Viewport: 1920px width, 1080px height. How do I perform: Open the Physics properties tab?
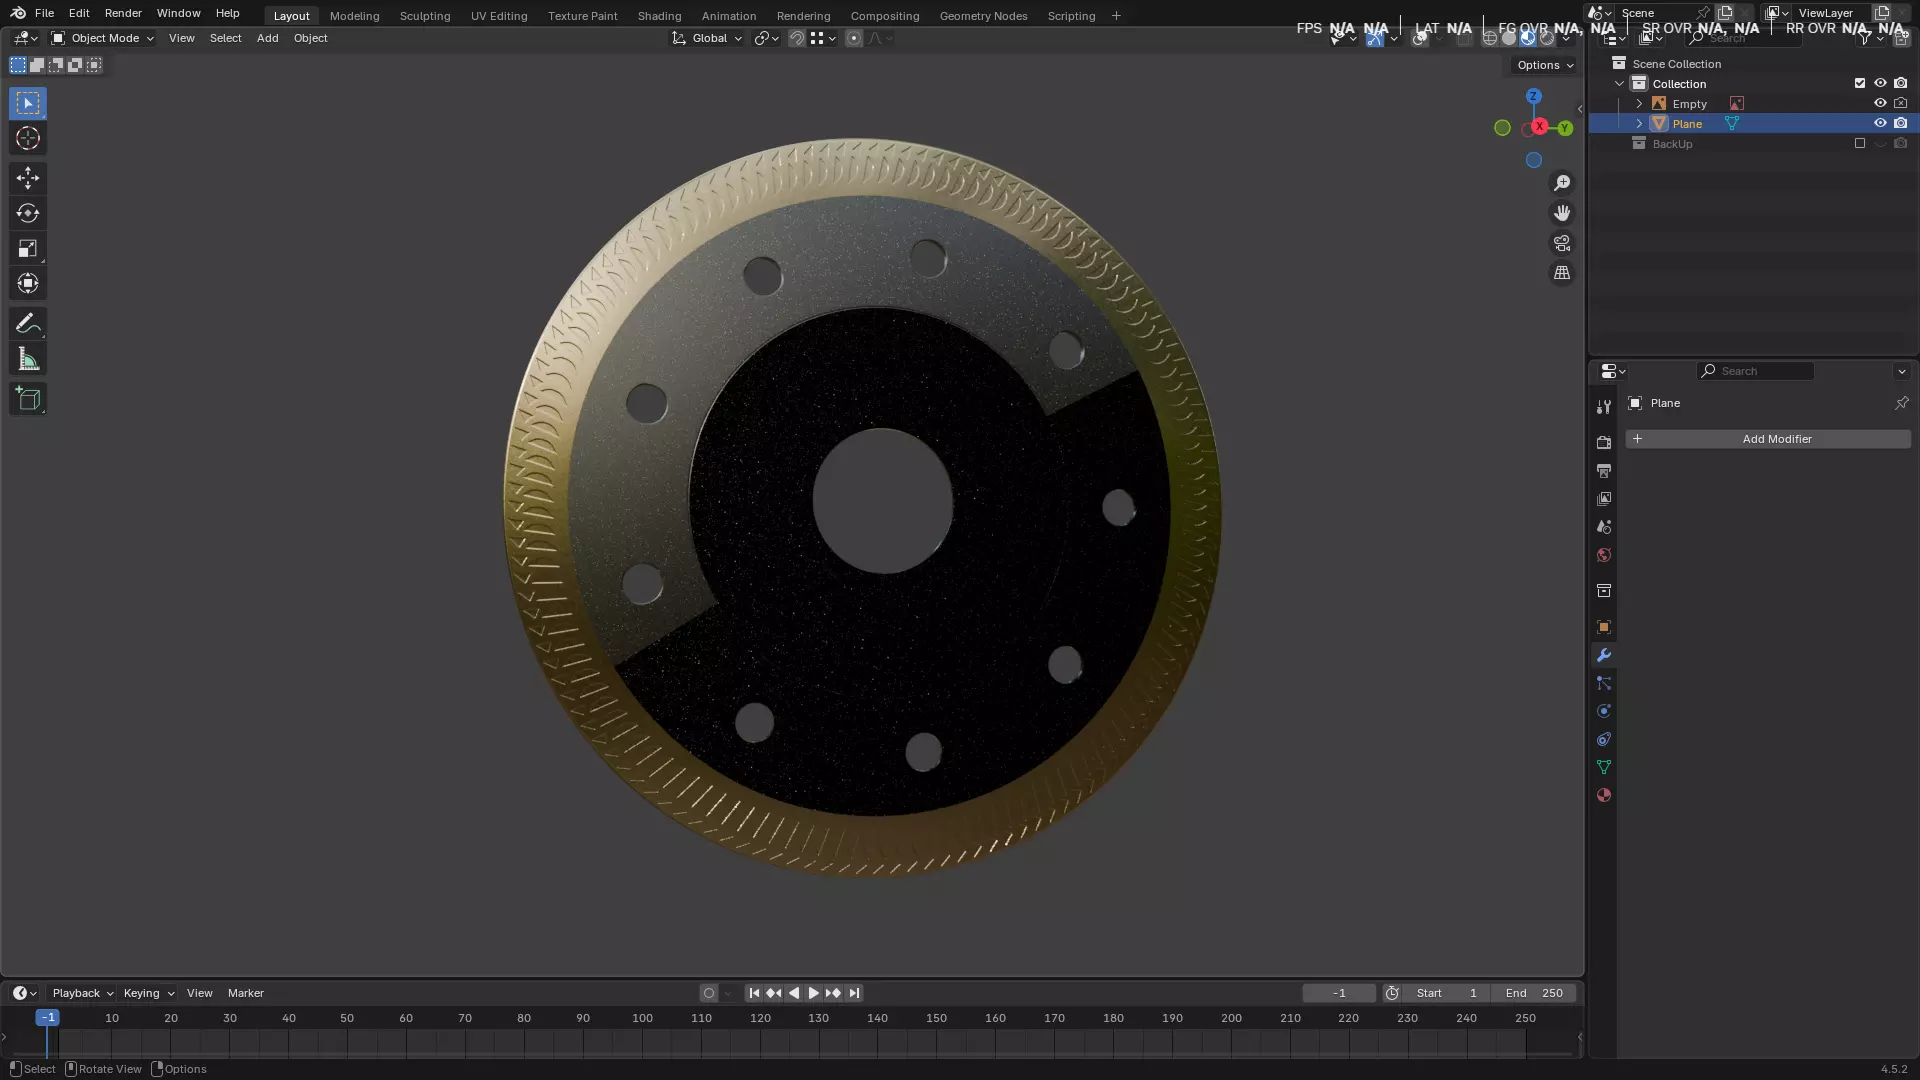pos(1604,711)
